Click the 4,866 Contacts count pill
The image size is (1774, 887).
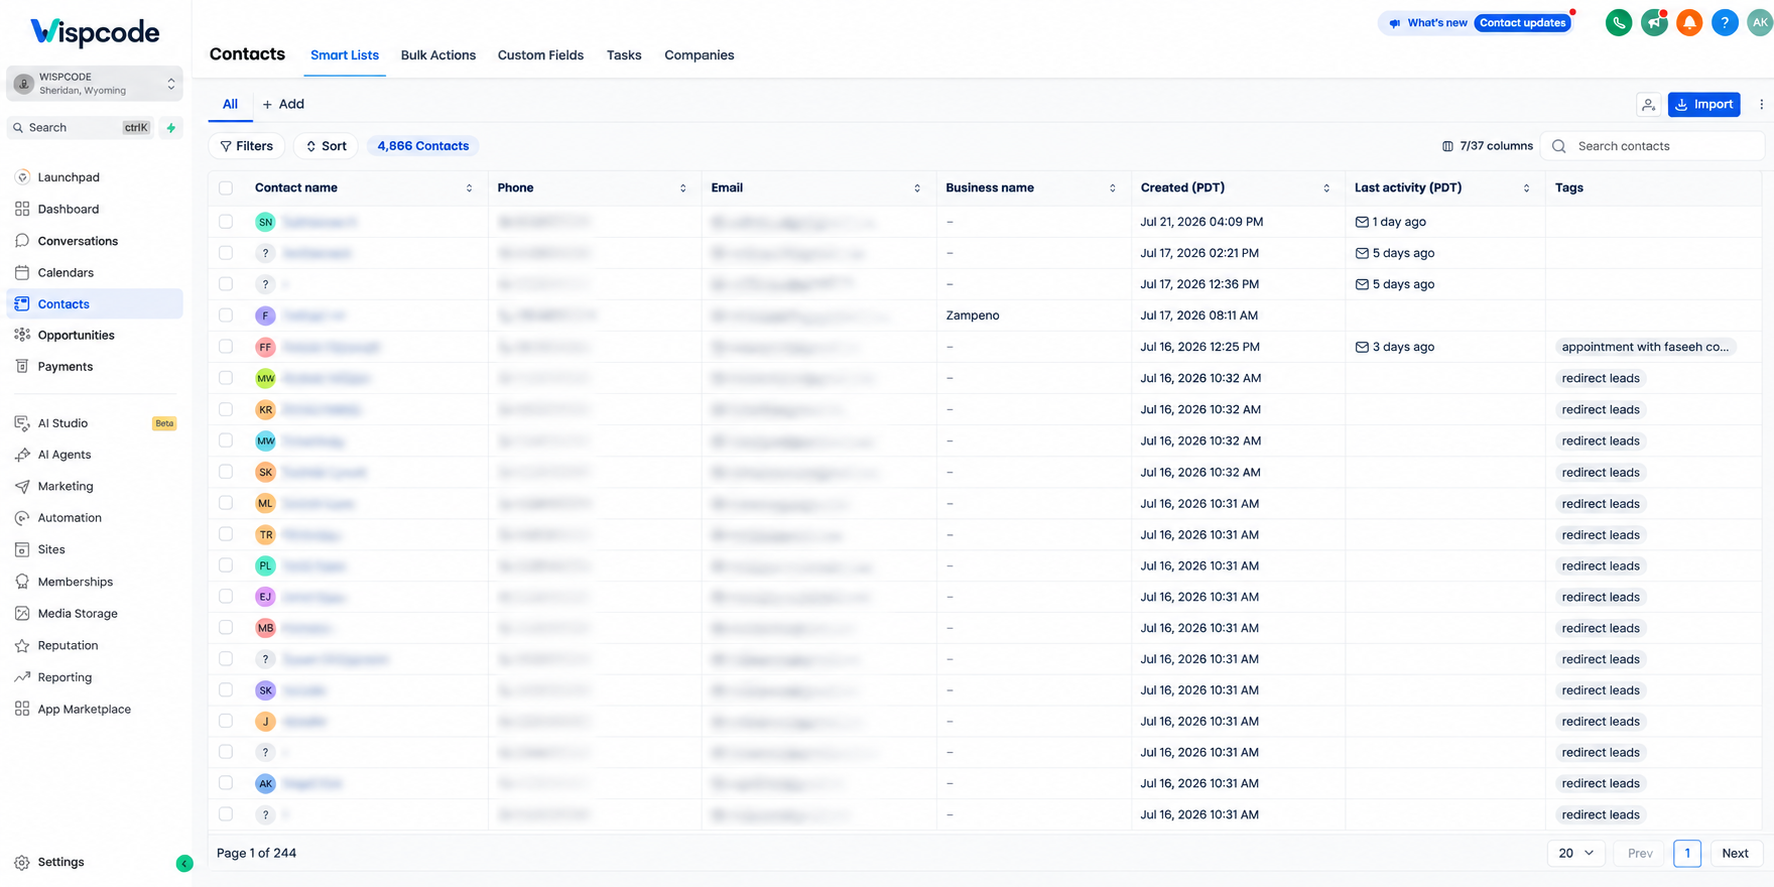[423, 146]
